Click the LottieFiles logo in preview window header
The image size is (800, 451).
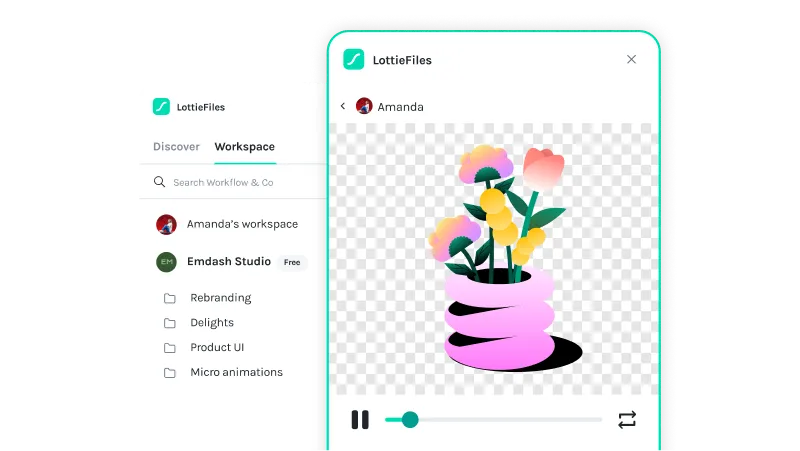click(354, 59)
